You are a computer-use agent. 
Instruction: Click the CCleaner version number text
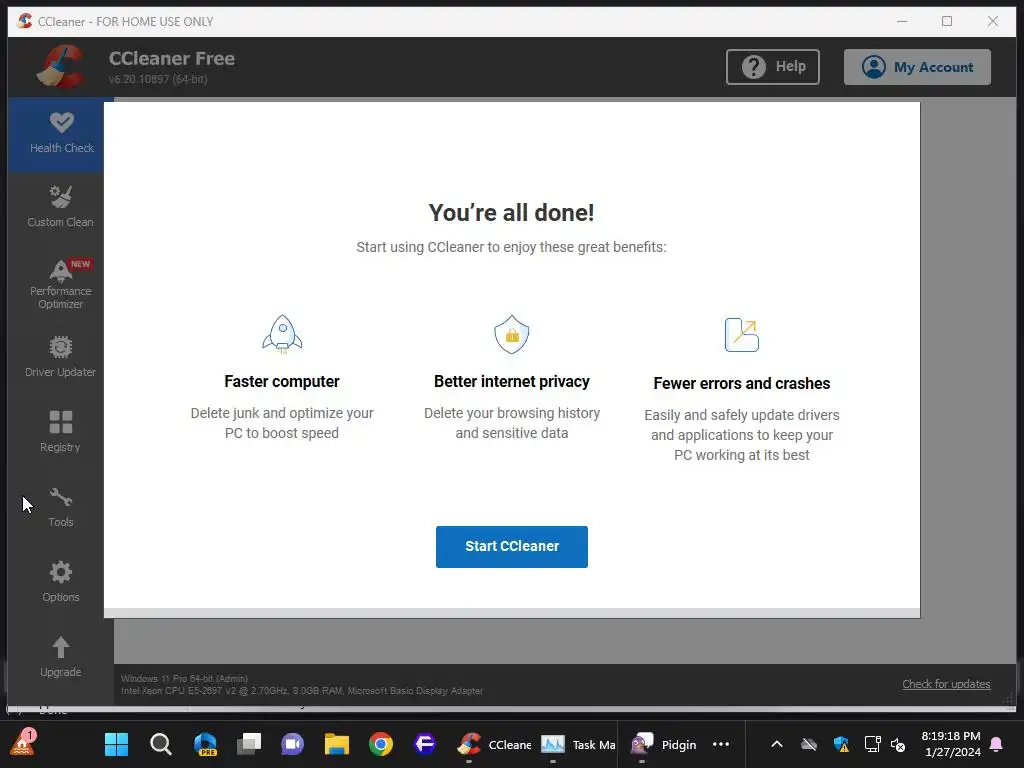(x=158, y=79)
